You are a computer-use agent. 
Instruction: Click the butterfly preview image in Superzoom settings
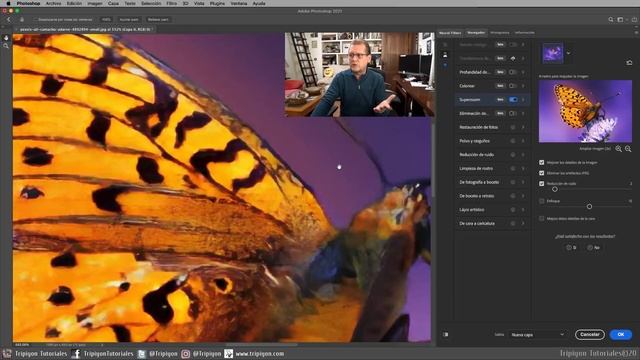(585, 111)
